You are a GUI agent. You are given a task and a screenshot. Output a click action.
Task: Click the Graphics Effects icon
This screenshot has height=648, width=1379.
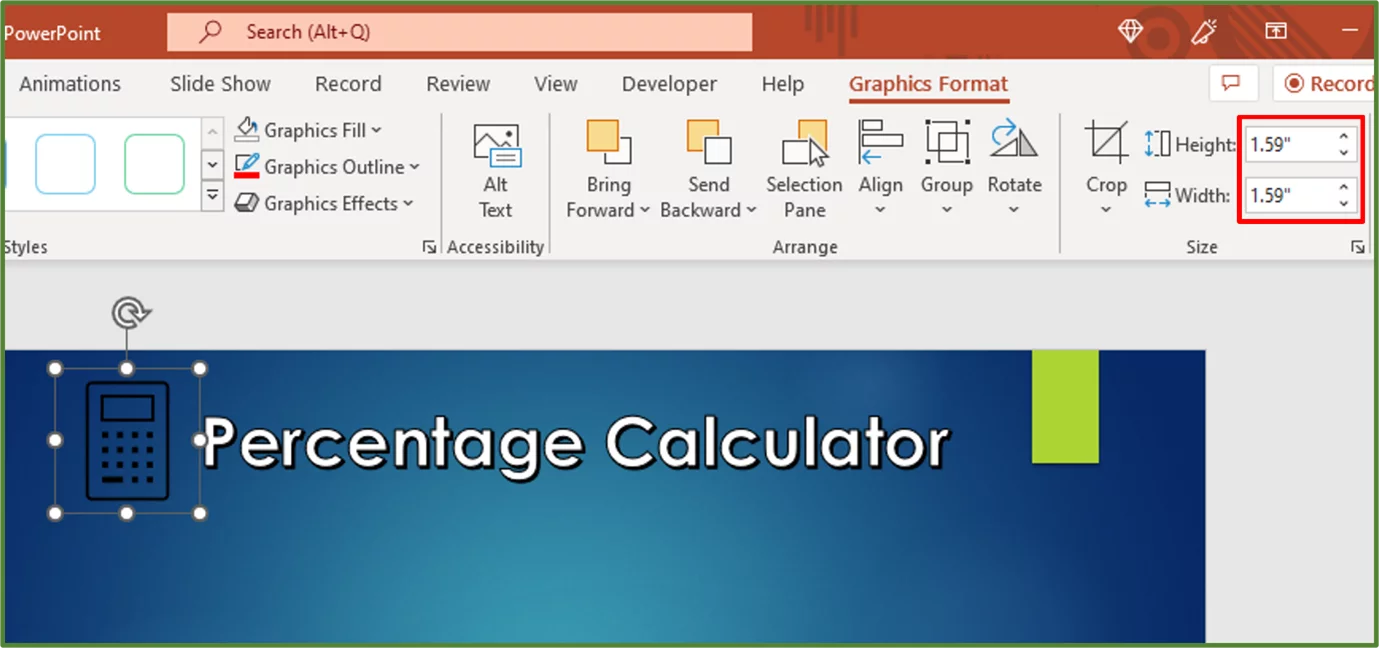[246, 203]
